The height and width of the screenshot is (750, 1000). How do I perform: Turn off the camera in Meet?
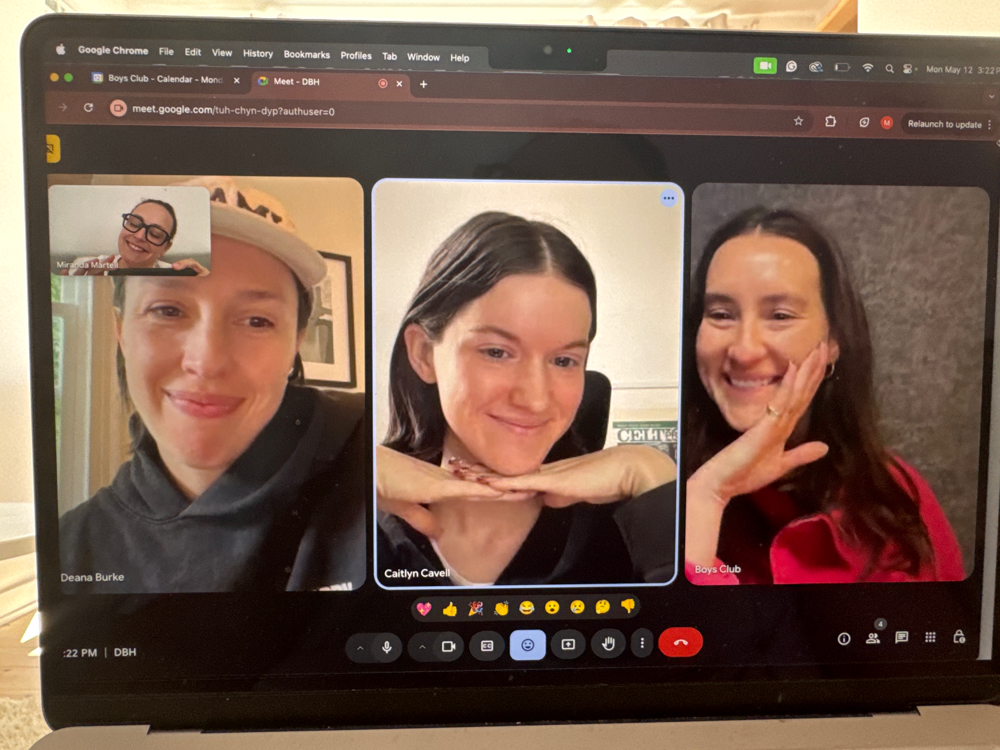448,647
